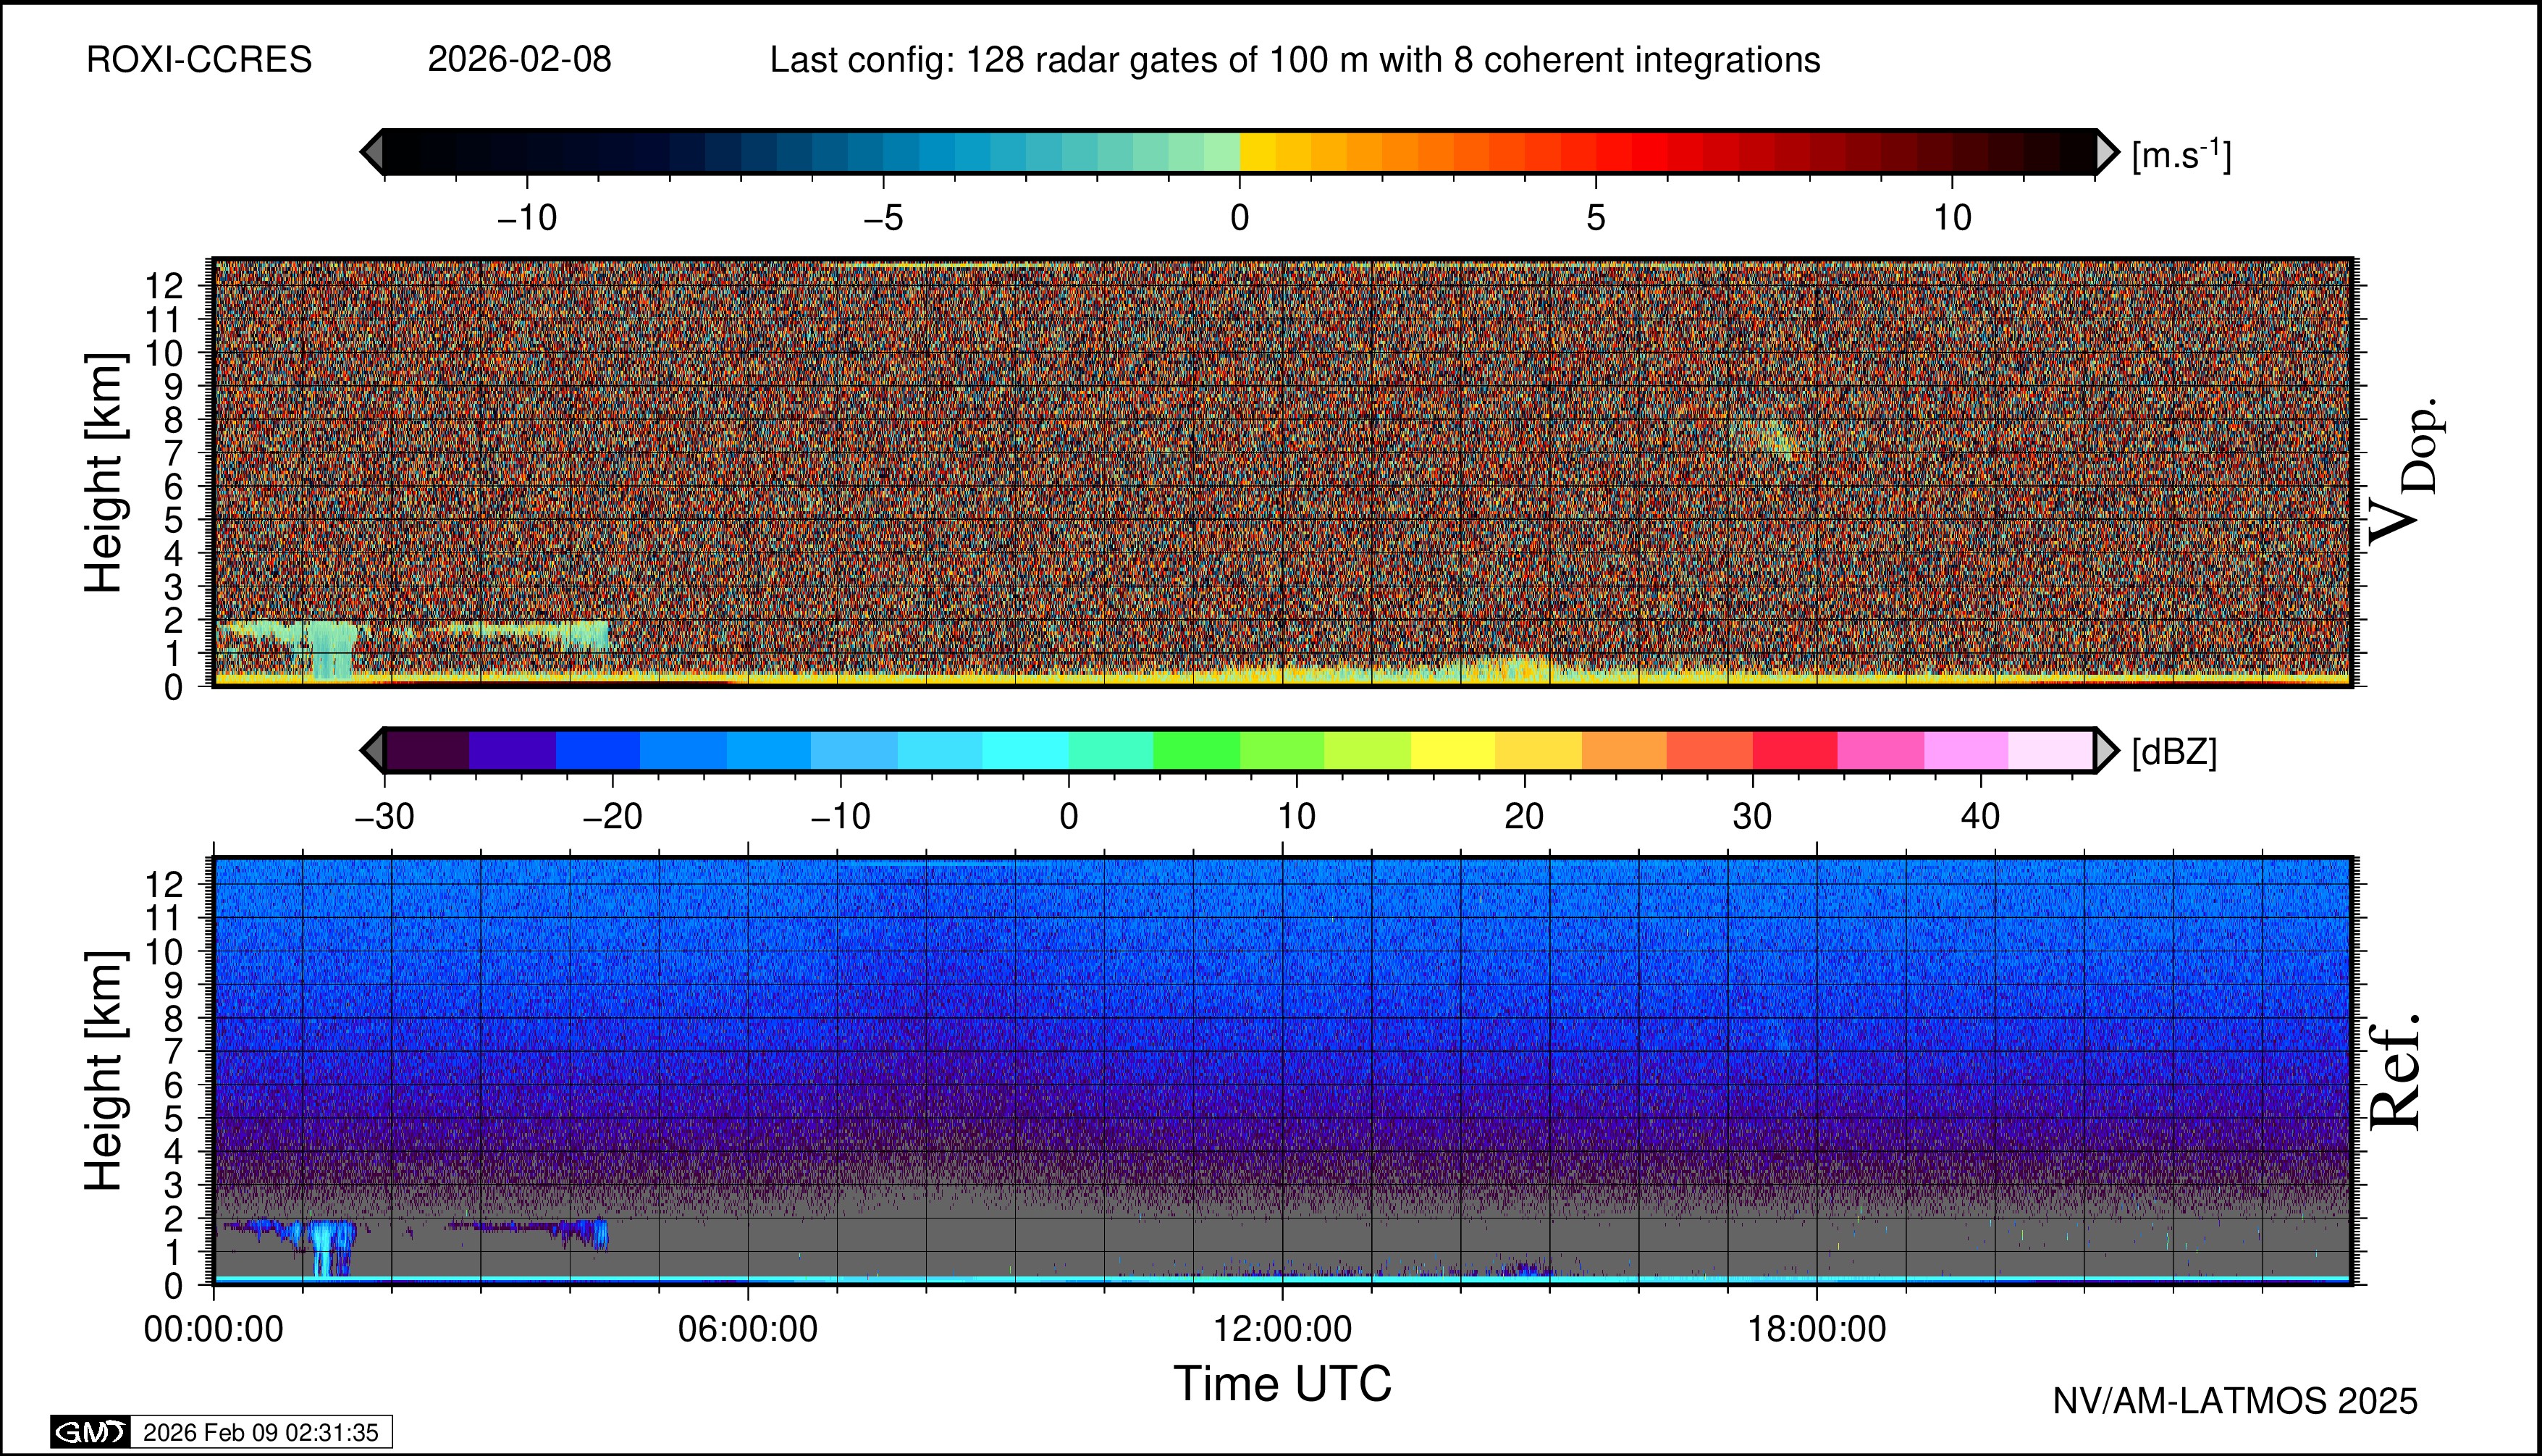The width and height of the screenshot is (2542, 1456).
Task: Click the yellow swatch at 0 m/s
Action: (1258, 153)
